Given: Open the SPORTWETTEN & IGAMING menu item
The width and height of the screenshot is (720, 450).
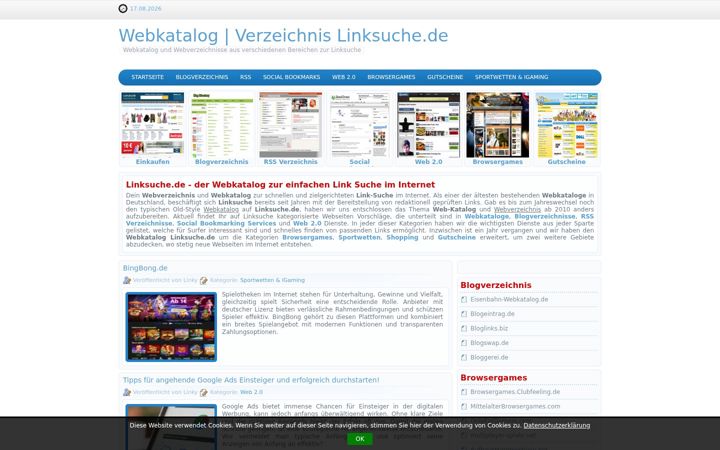Looking at the screenshot, I should click(x=512, y=77).
